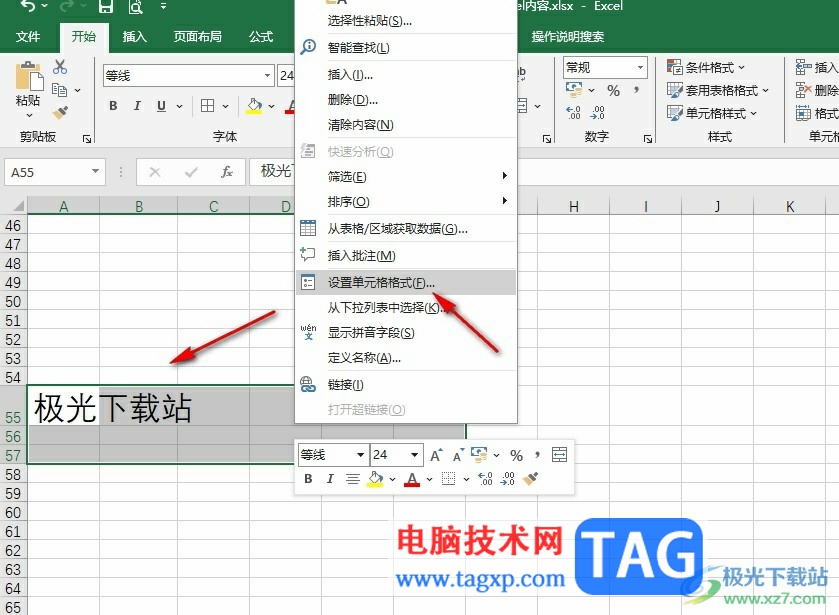Click the Copy icon in the clipboard group
839x615 pixels.
pyautogui.click(x=59, y=90)
